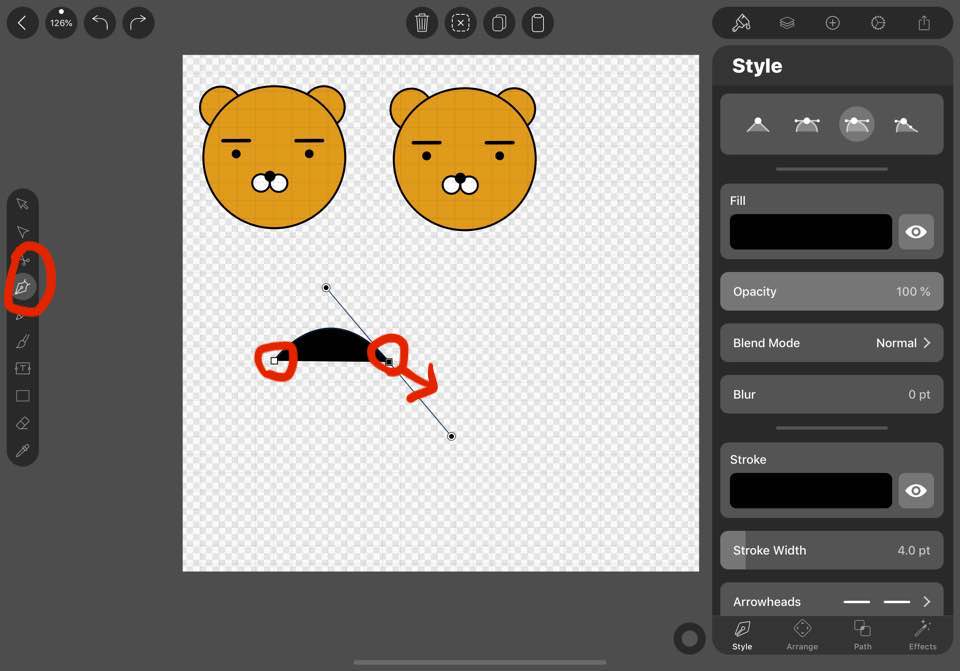Click the Stroke label
Viewport: 960px width, 671px height.
(x=748, y=460)
